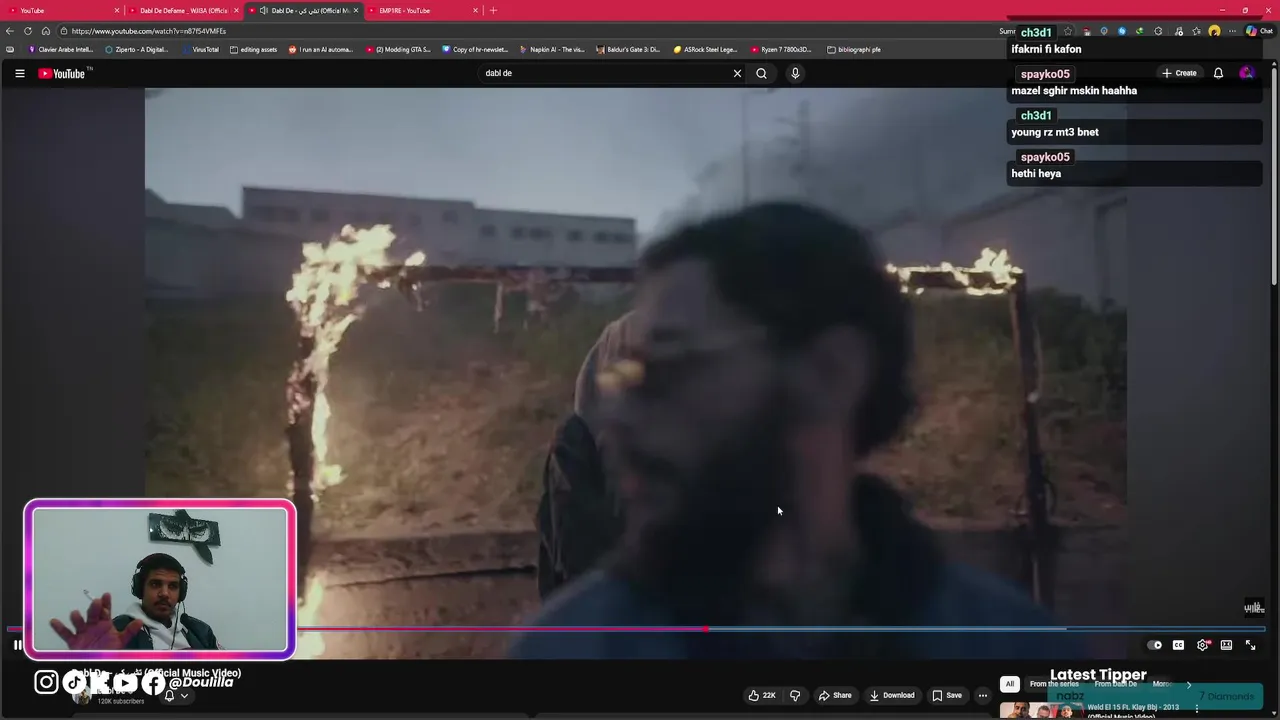
Task: Download this video
Action: coord(892,695)
